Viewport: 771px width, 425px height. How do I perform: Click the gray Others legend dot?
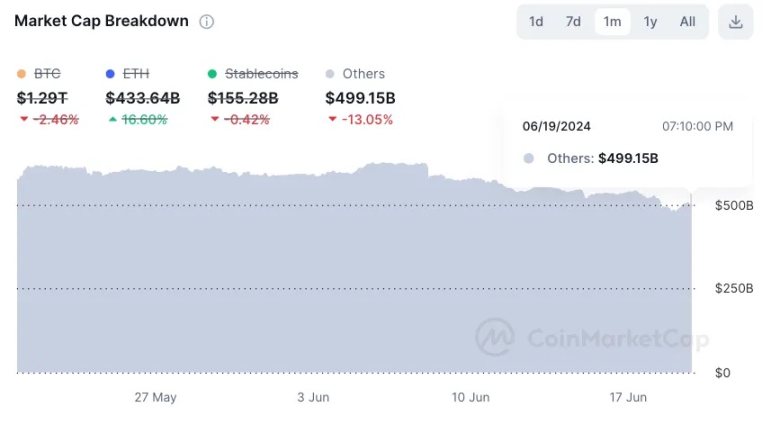(x=330, y=74)
